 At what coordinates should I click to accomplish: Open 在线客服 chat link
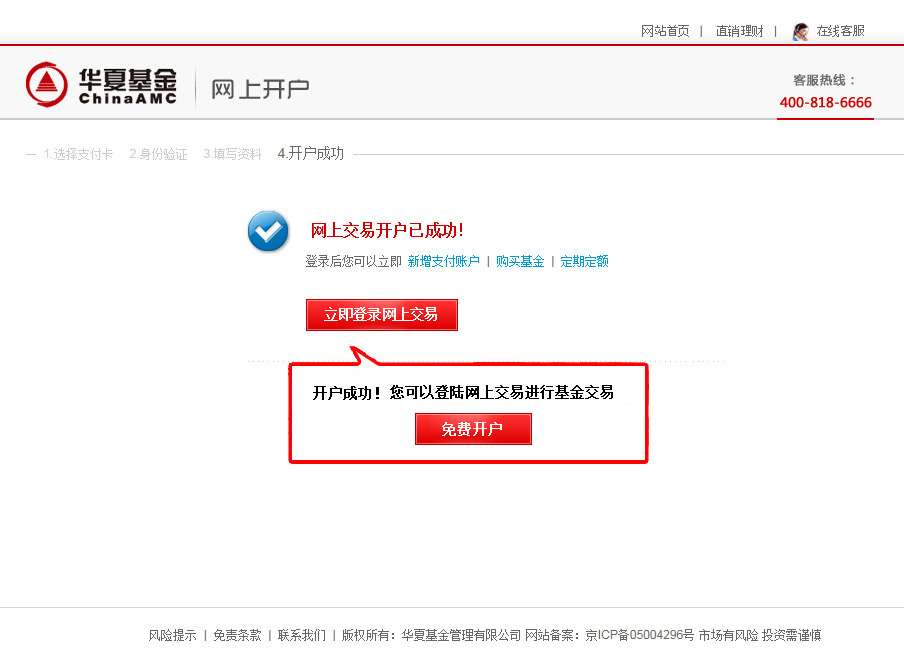(840, 31)
